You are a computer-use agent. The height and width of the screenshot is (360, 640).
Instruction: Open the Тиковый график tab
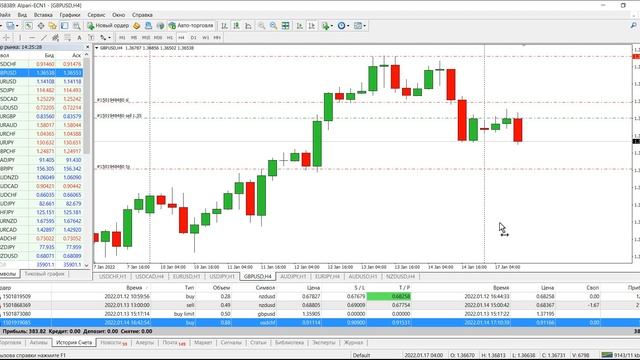pos(44,274)
